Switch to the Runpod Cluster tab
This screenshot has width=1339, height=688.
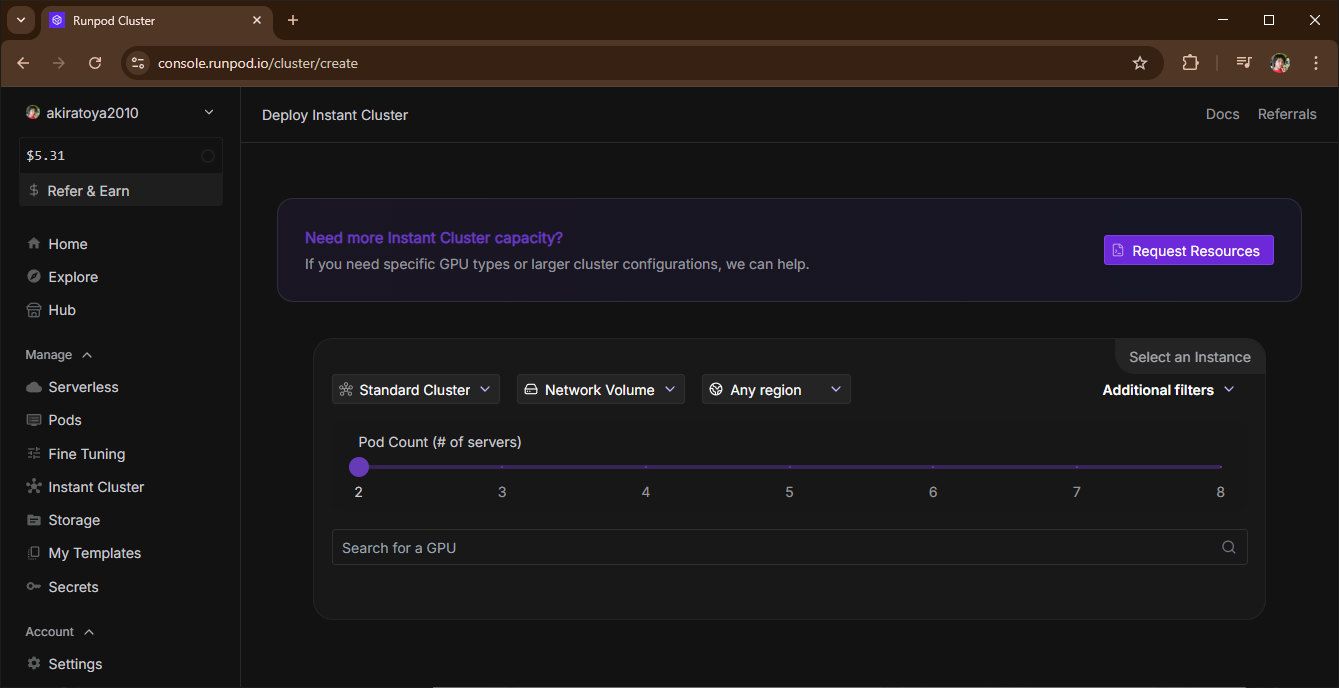point(157,20)
